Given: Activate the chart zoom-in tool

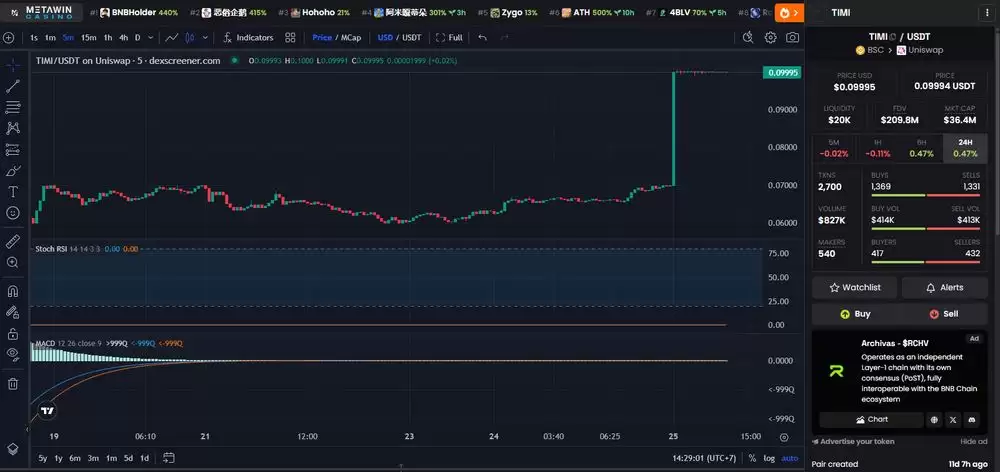Looking at the screenshot, I should click(13, 262).
